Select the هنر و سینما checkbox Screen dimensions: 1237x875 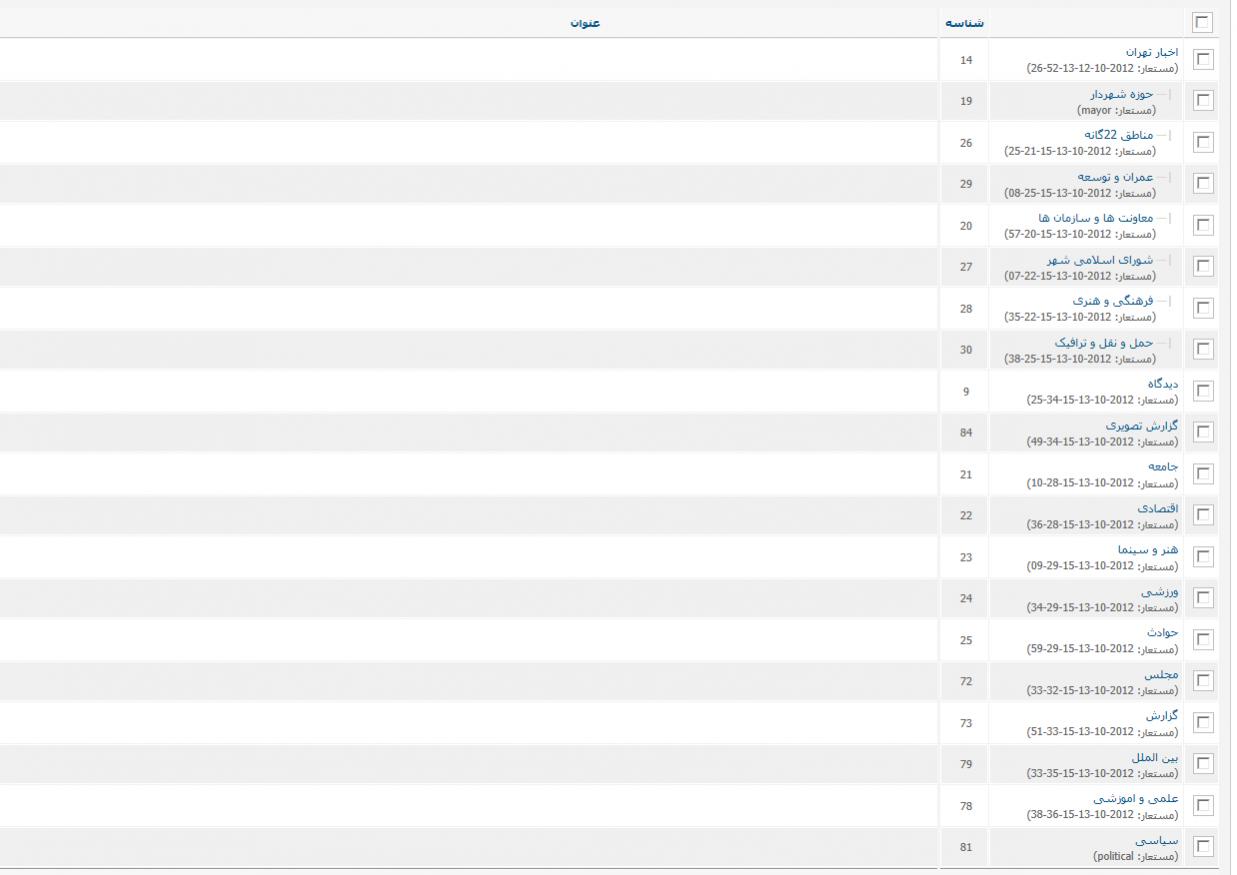(1204, 557)
